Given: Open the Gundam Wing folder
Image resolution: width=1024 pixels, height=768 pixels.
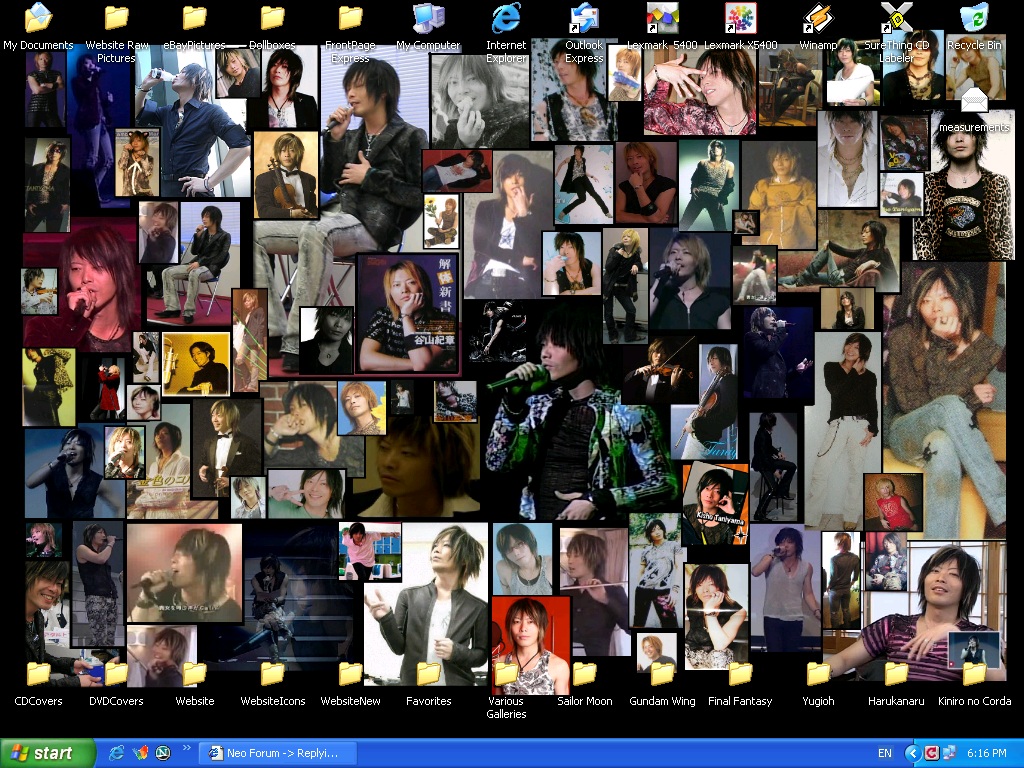Looking at the screenshot, I should click(662, 675).
